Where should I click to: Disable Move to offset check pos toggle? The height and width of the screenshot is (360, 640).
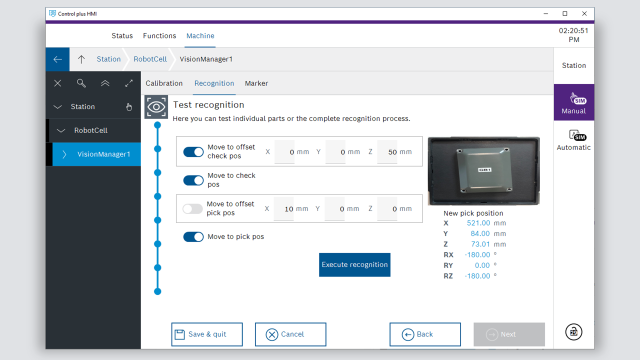point(193,152)
